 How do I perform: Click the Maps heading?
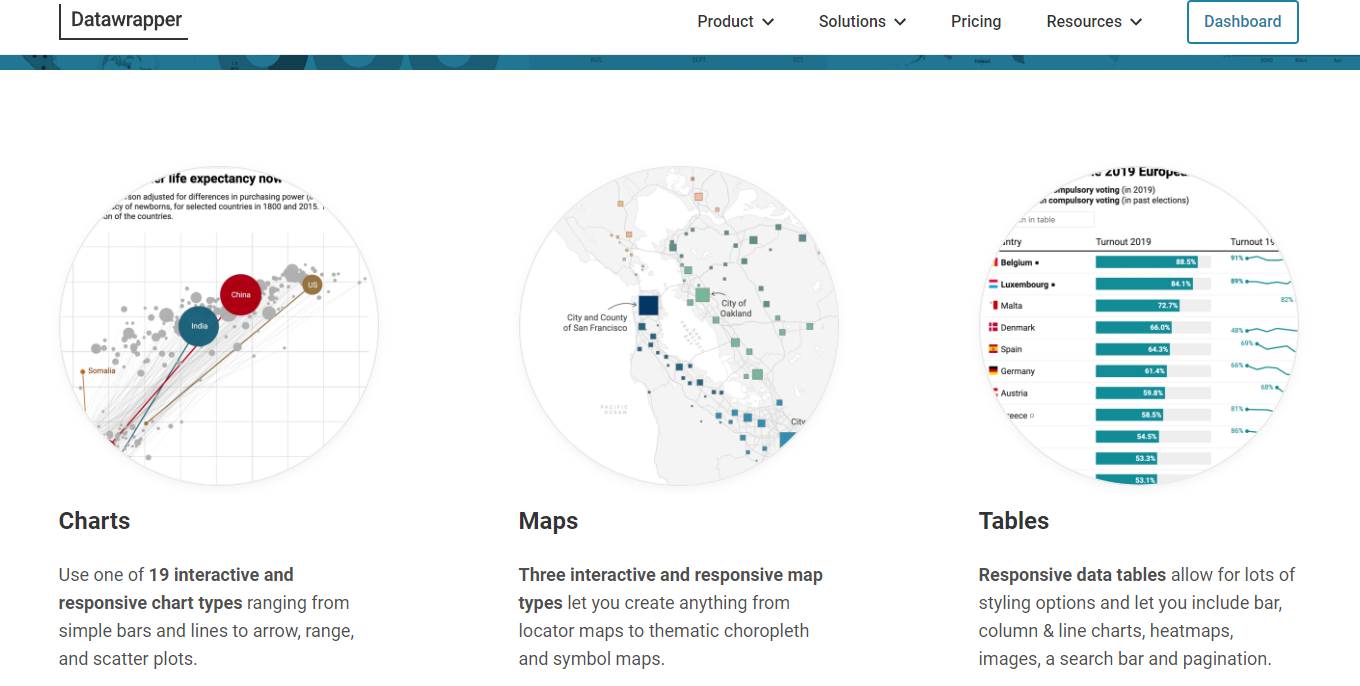pos(548,521)
